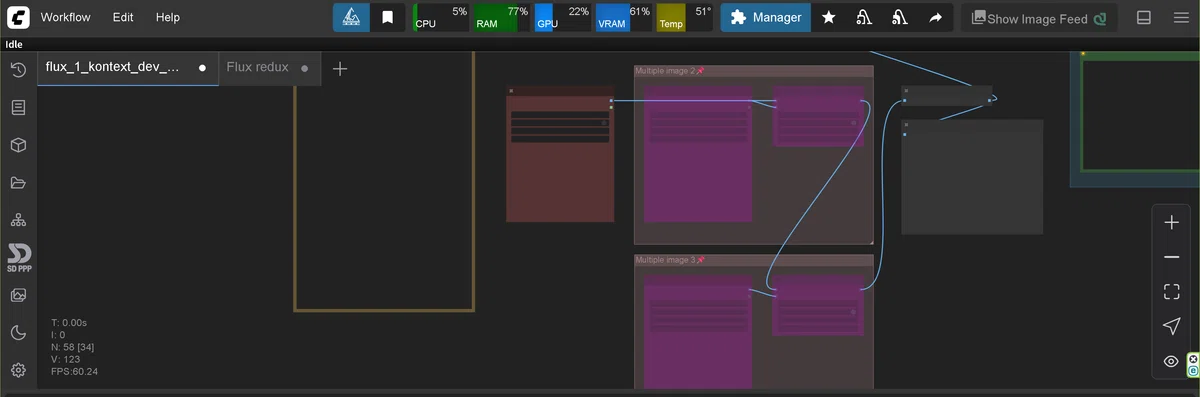Zoom in canvas with plus button
Image resolution: width=1200 pixels, height=397 pixels.
1172,223
